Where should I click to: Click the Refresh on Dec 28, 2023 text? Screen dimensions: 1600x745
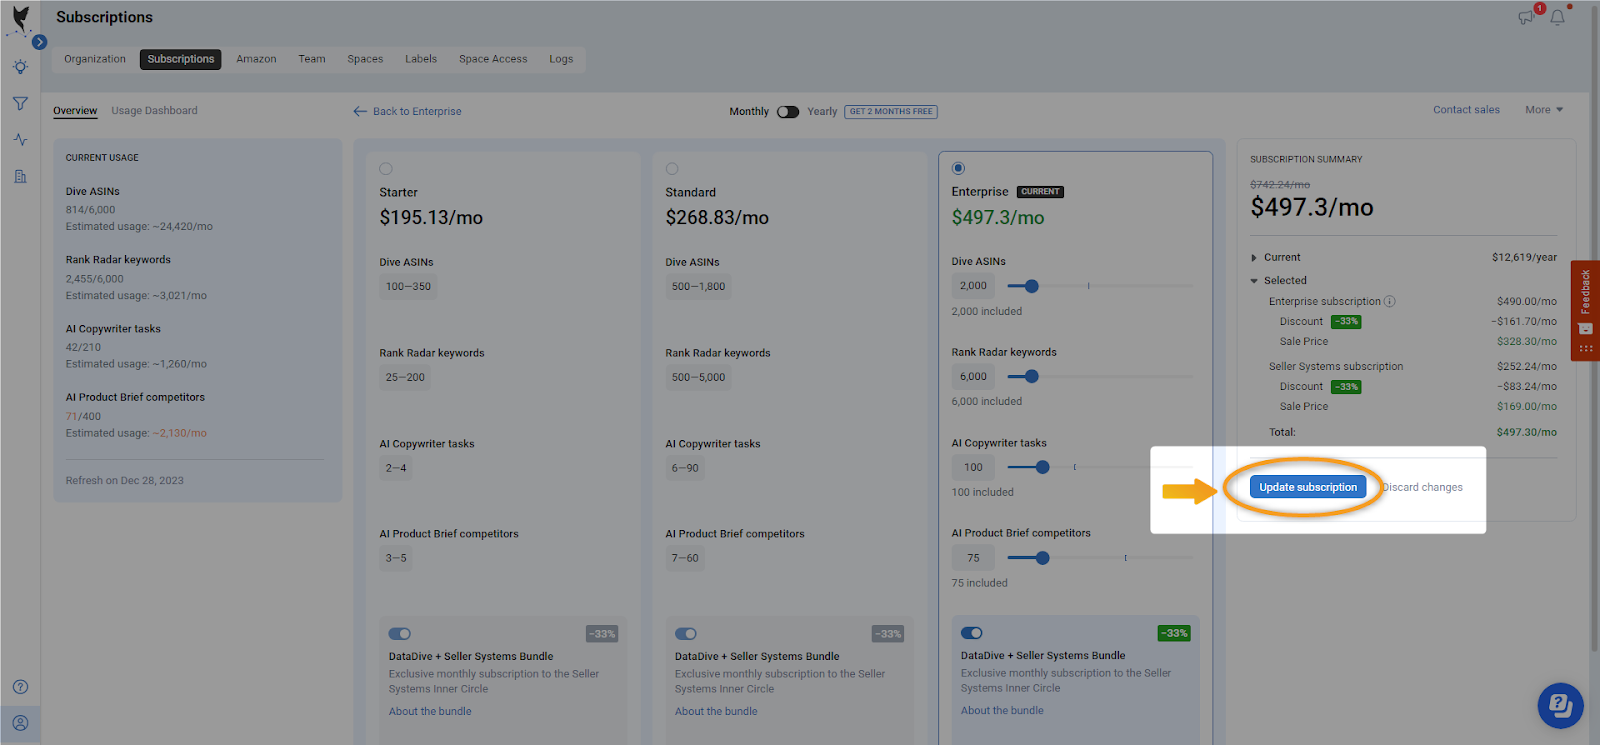pyautogui.click(x=125, y=480)
